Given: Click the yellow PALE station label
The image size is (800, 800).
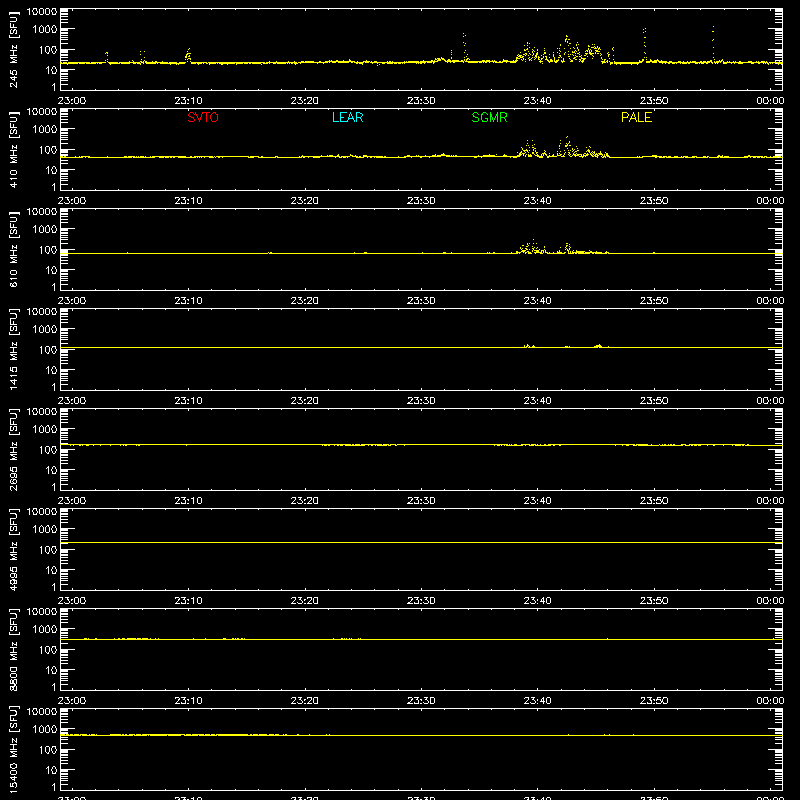Looking at the screenshot, I should tap(636, 117).
